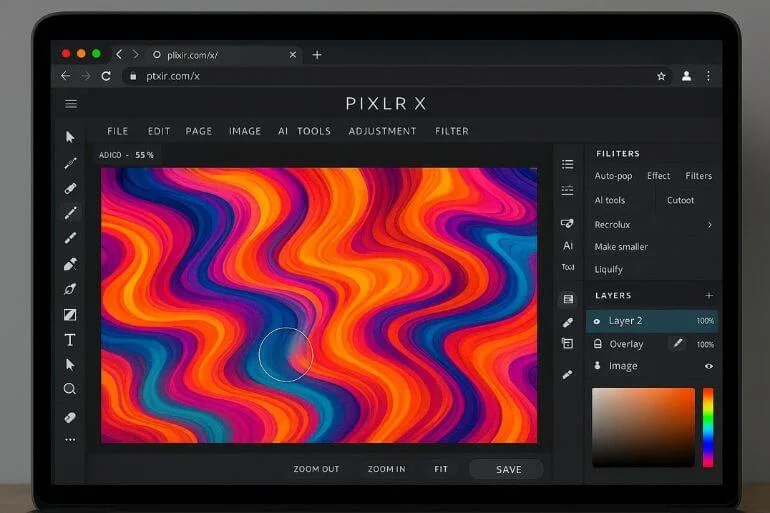Open a new browser tab with plus icon
The image size is (770, 513).
click(317, 55)
